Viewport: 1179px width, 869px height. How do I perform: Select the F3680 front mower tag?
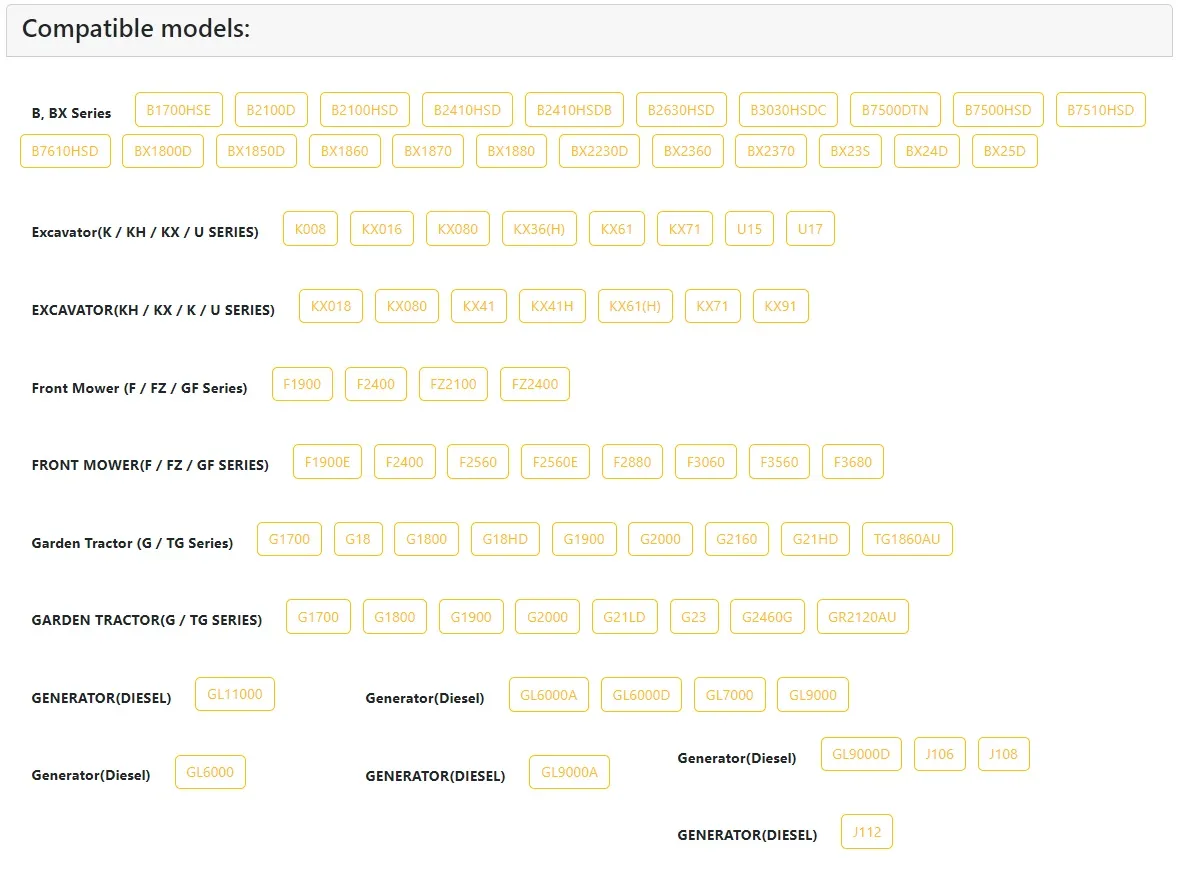pyautogui.click(x=852, y=462)
